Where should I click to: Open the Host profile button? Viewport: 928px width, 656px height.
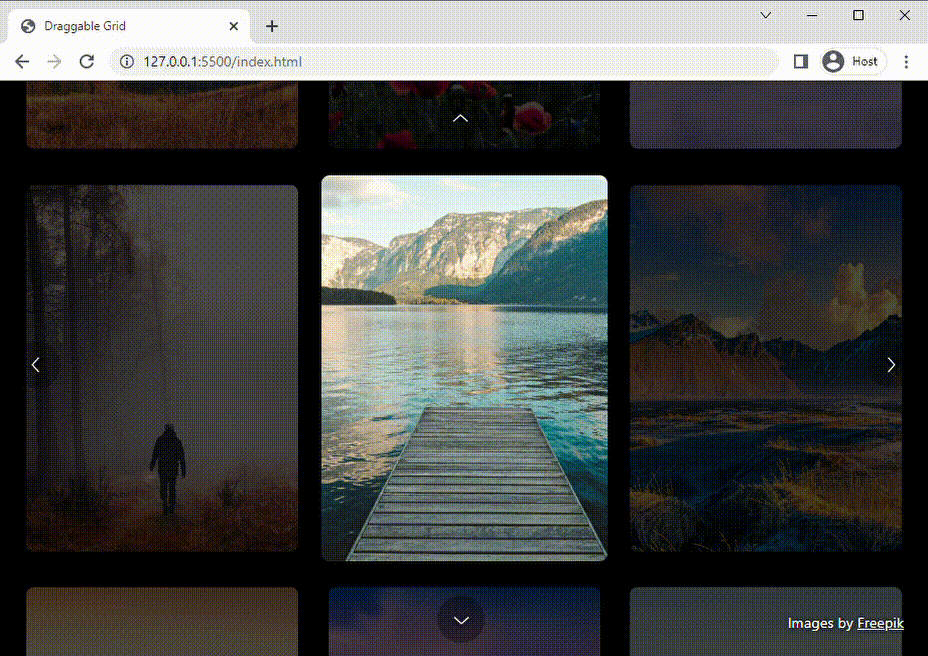pos(852,62)
